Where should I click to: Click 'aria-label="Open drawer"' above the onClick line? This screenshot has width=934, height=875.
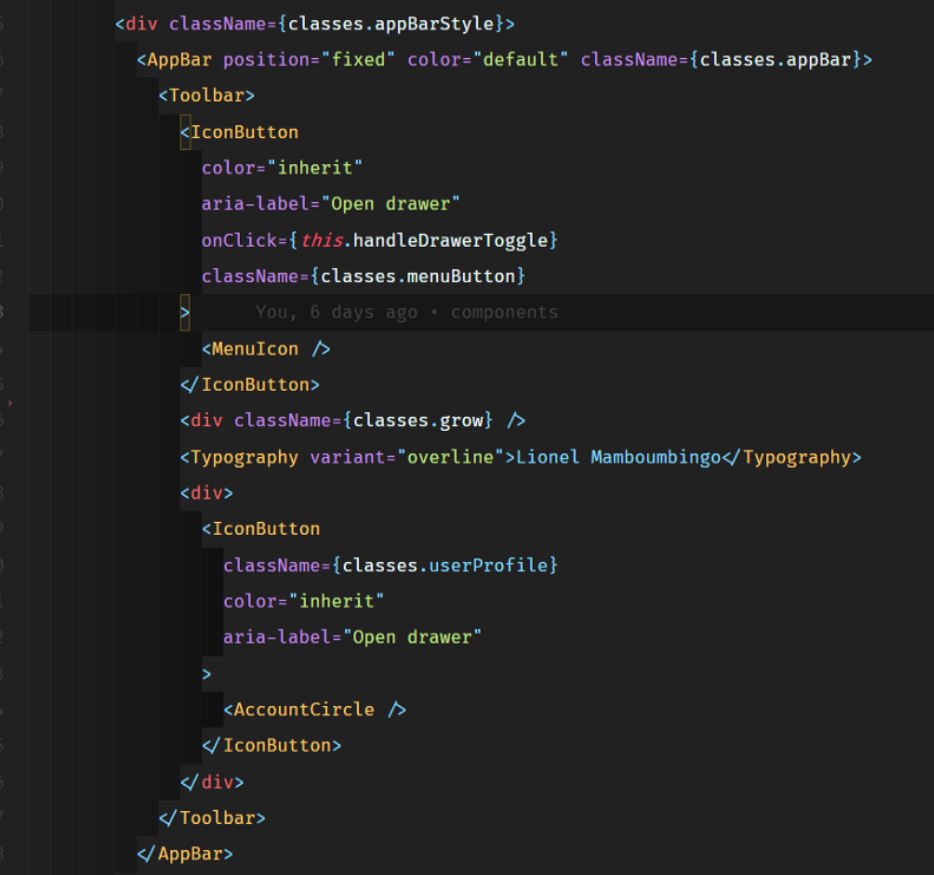[x=331, y=204]
